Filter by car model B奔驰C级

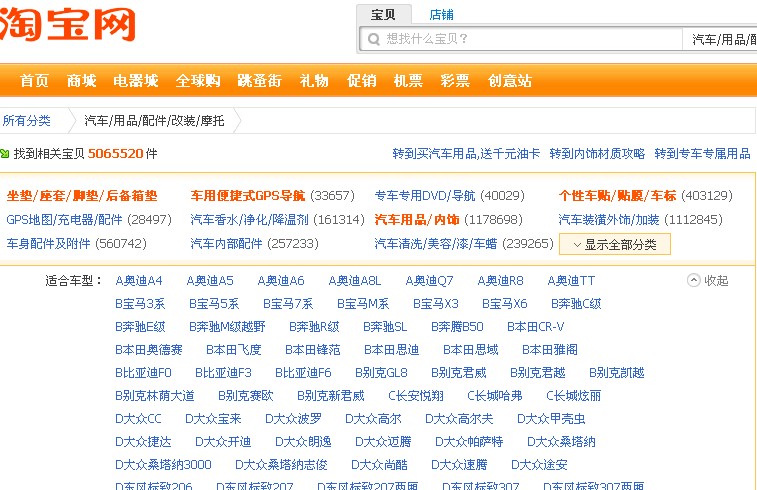tap(576, 304)
